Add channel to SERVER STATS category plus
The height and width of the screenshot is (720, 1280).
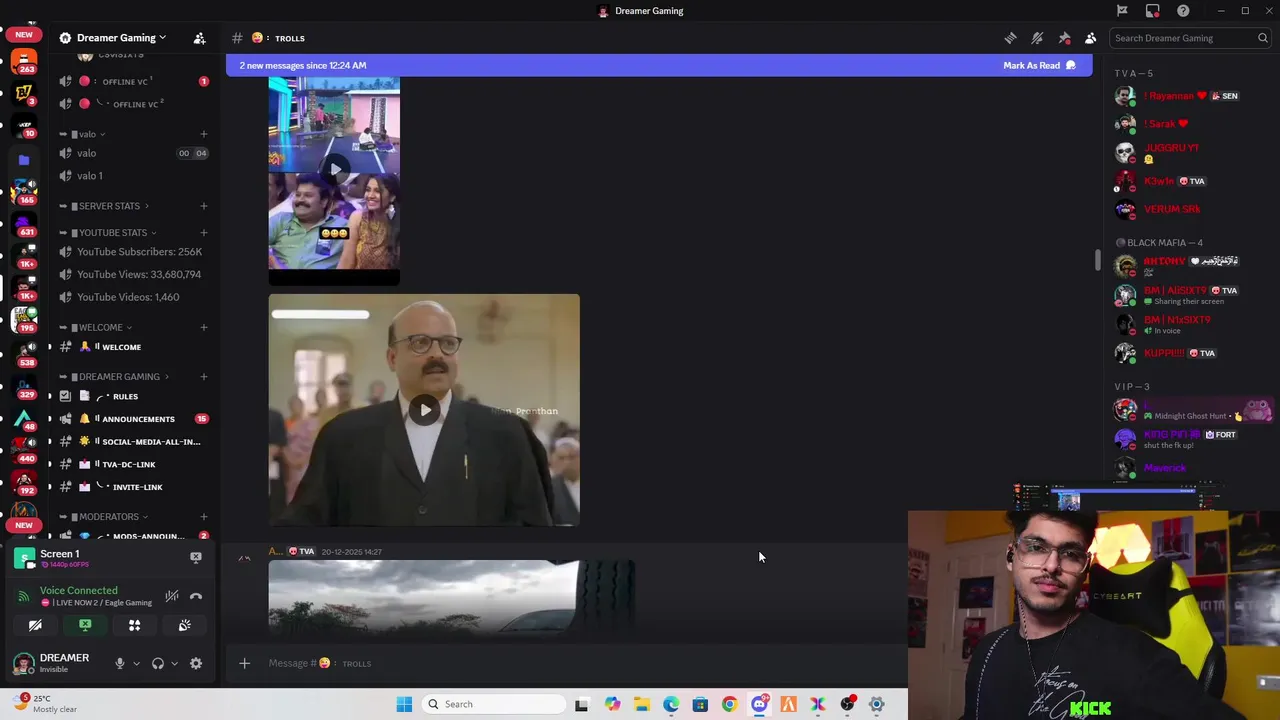click(x=203, y=206)
